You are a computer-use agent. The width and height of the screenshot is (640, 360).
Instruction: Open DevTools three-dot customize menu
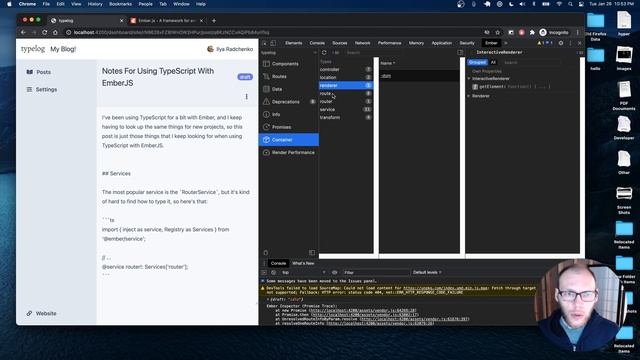pyautogui.click(x=571, y=43)
